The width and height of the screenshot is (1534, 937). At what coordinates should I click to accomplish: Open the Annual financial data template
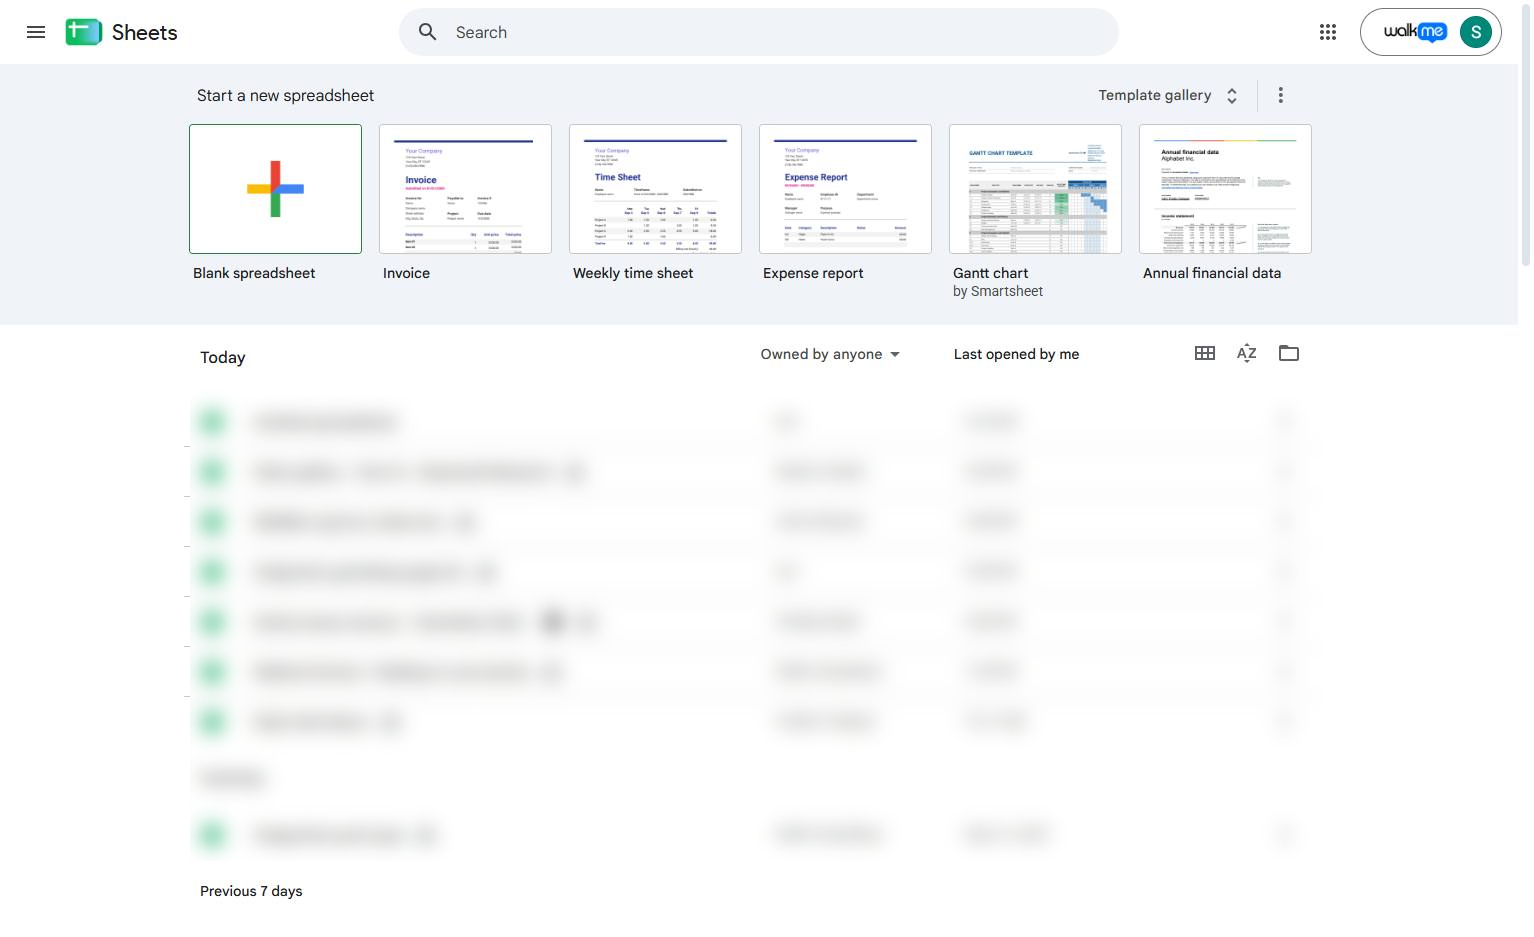pos(1225,189)
